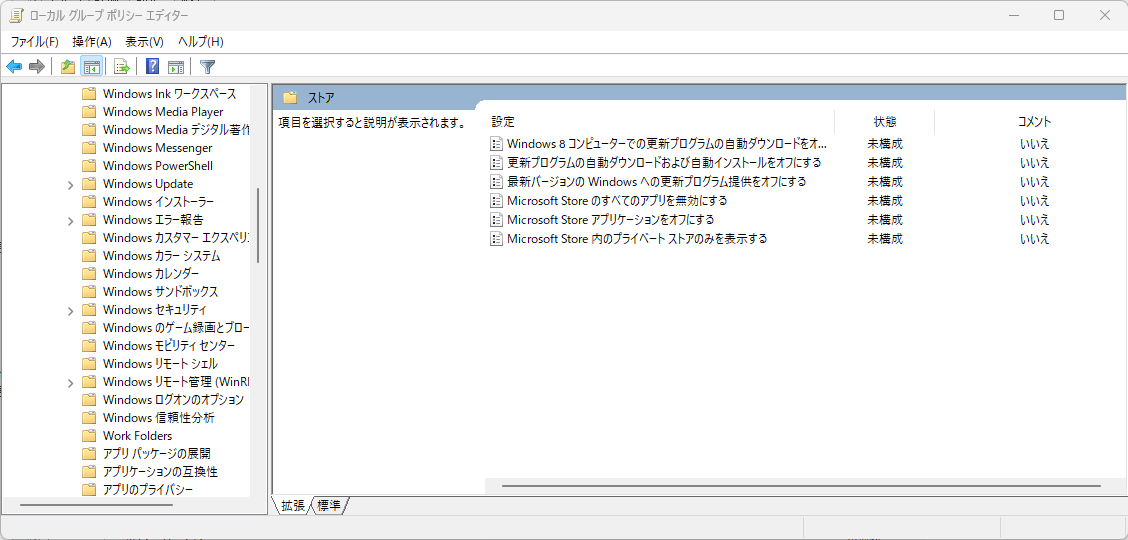Select Windows 信頼性分析 in the tree
Image resolution: width=1128 pixels, height=540 pixels.
pyautogui.click(x=158, y=417)
